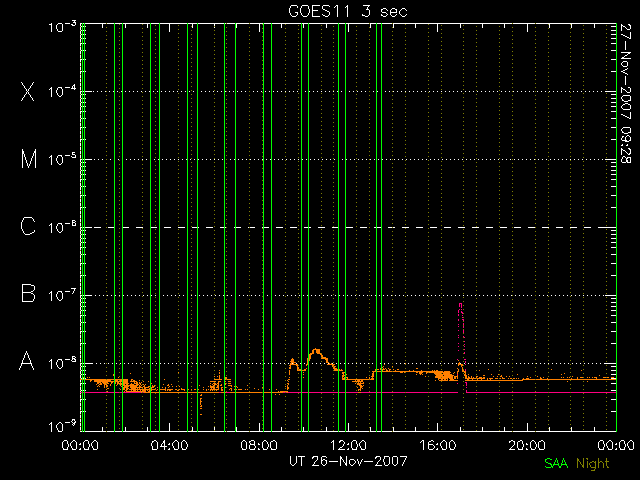This screenshot has width=640, height=480.
Task: Click the 10^-8 y-axis tick label
Action: pyautogui.click(x=62, y=363)
